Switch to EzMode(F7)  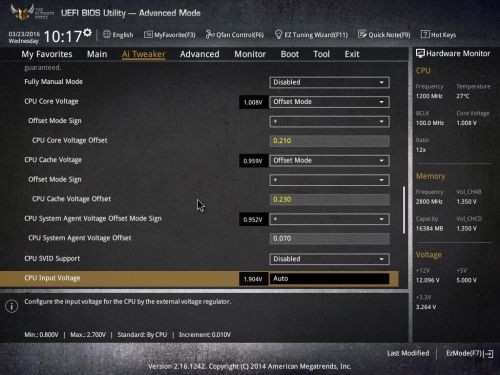(469, 353)
